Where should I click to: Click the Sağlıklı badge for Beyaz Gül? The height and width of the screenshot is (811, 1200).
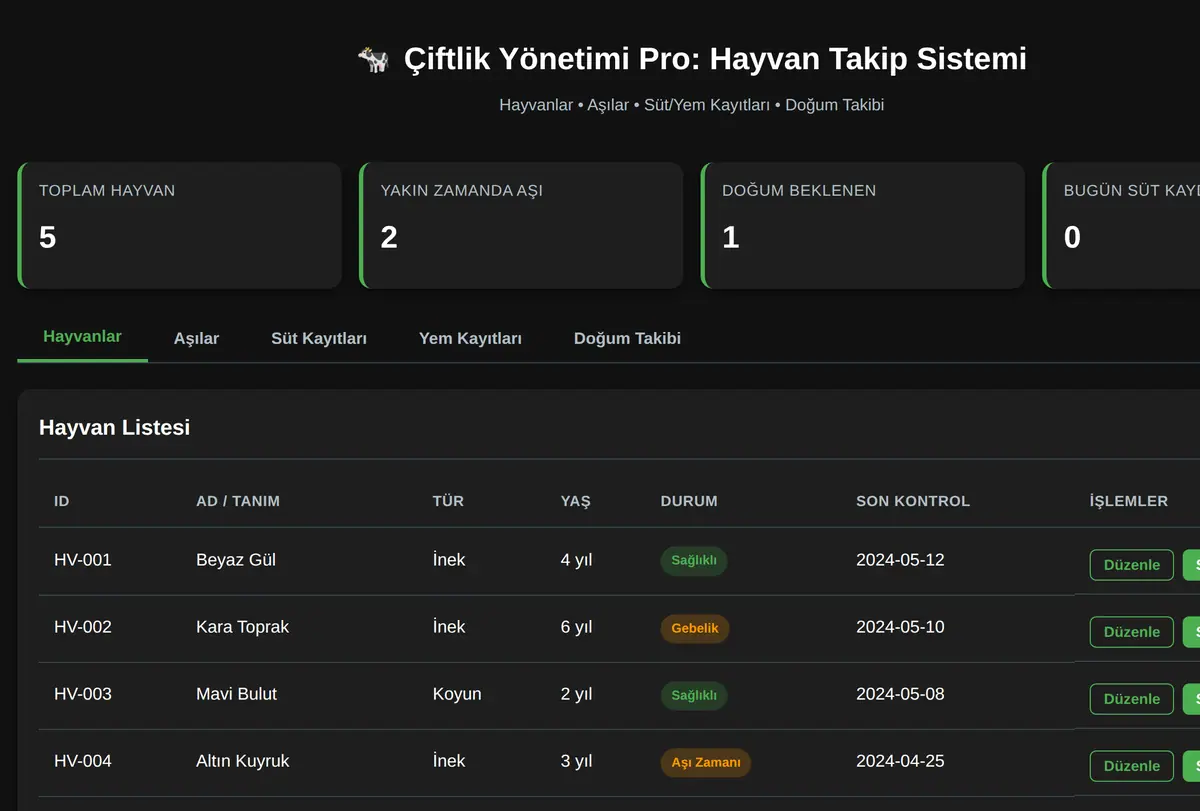click(694, 561)
